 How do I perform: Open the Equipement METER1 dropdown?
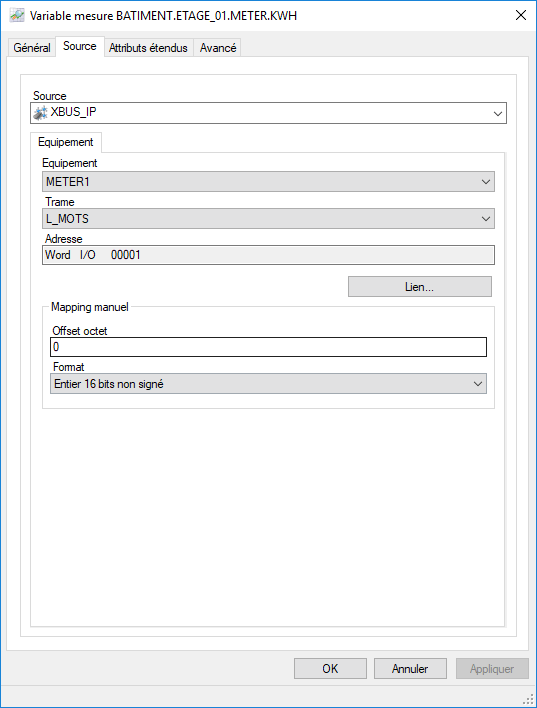[x=268, y=182]
